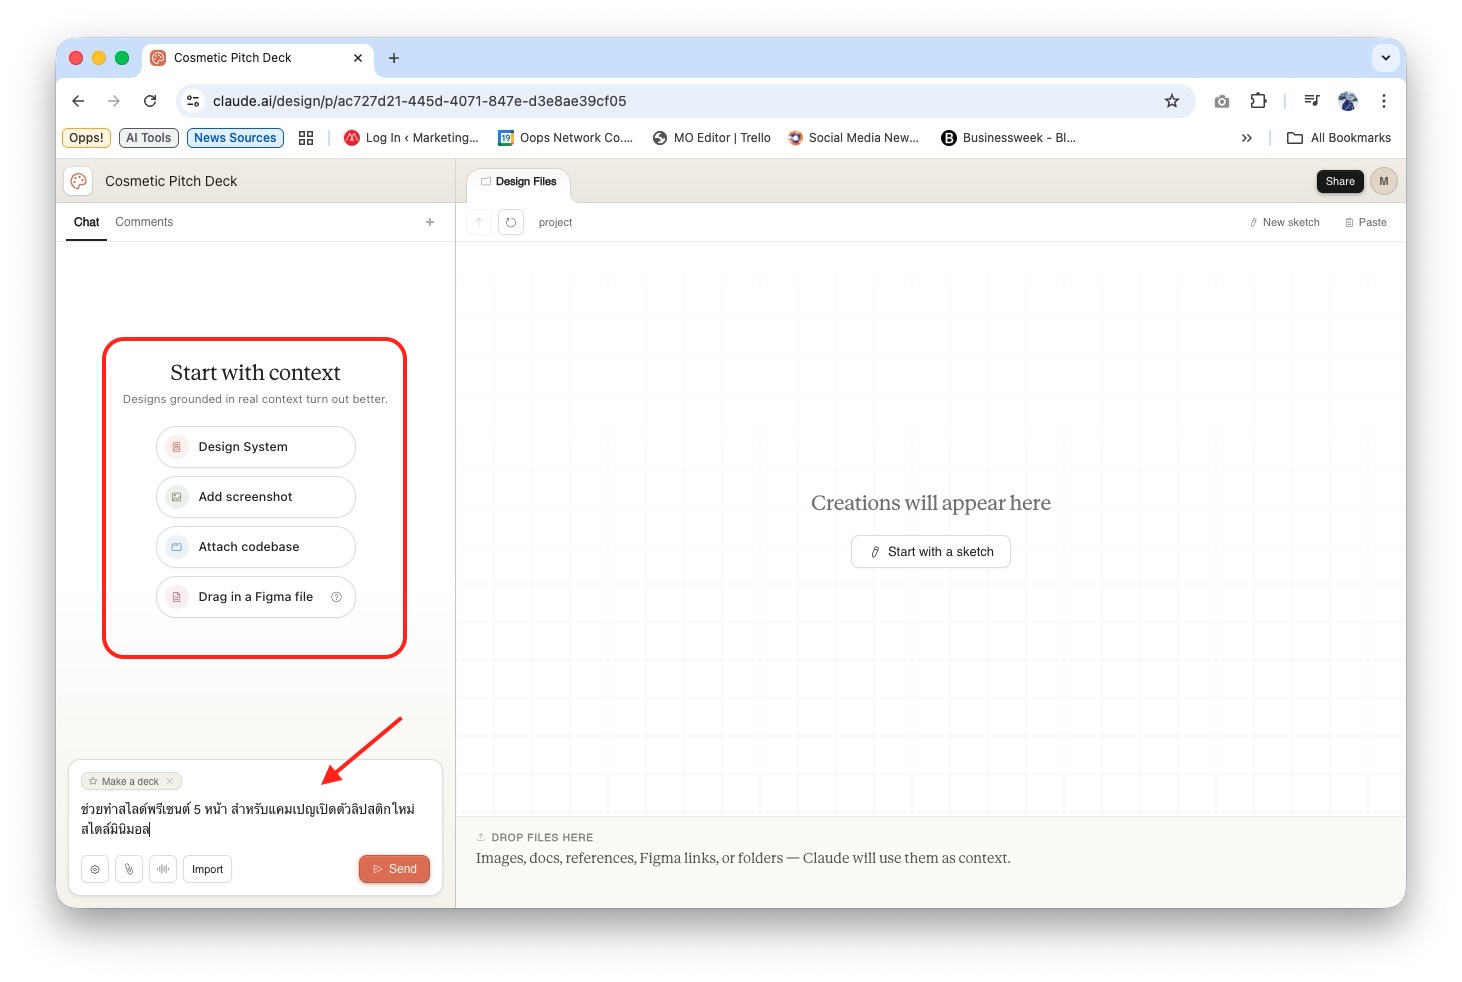Open settings gear in chat composer
Screen dimensions: 1462x982
click(95, 869)
